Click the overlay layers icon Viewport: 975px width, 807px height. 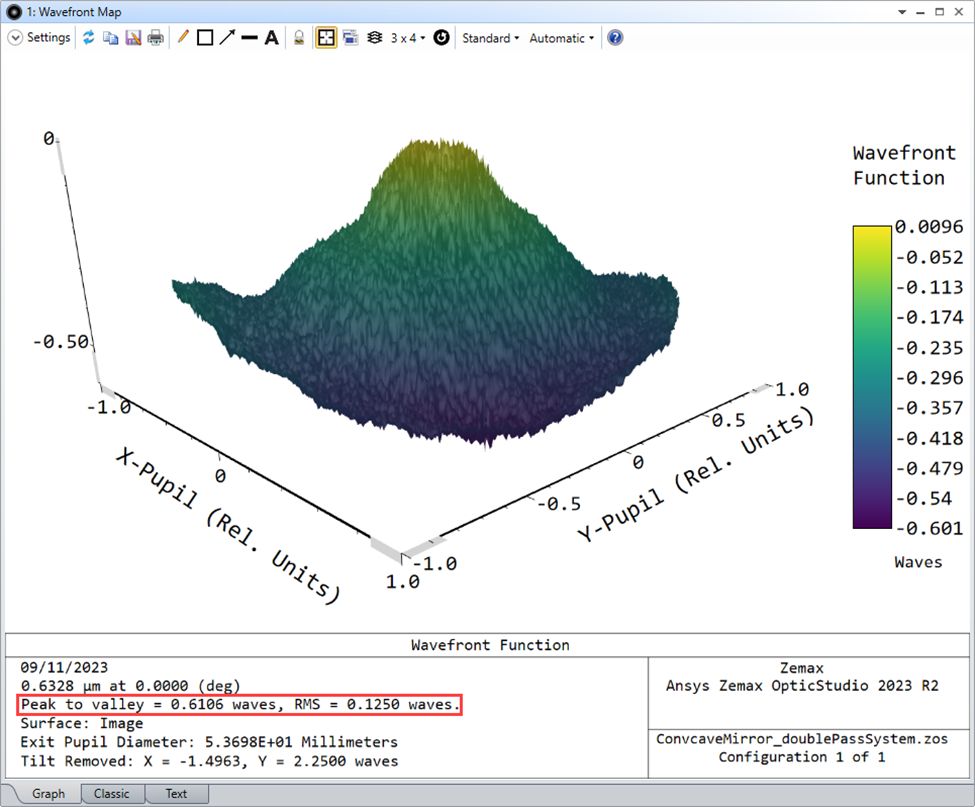pos(374,38)
